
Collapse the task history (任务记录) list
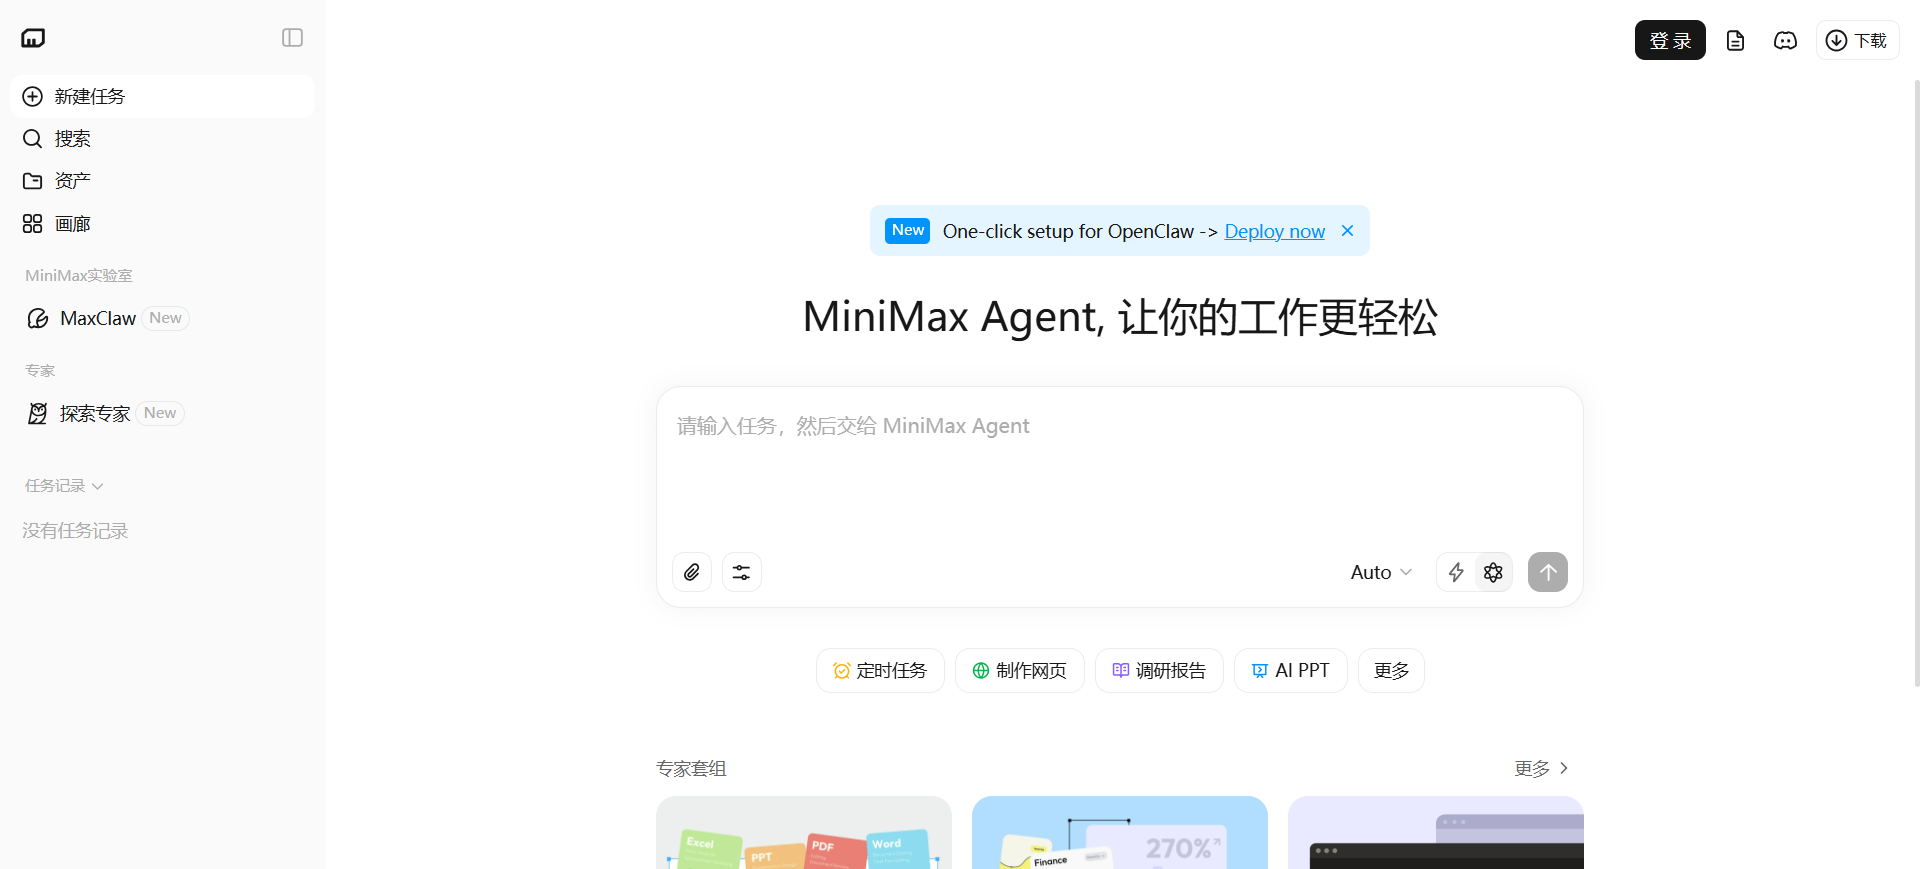pos(64,486)
